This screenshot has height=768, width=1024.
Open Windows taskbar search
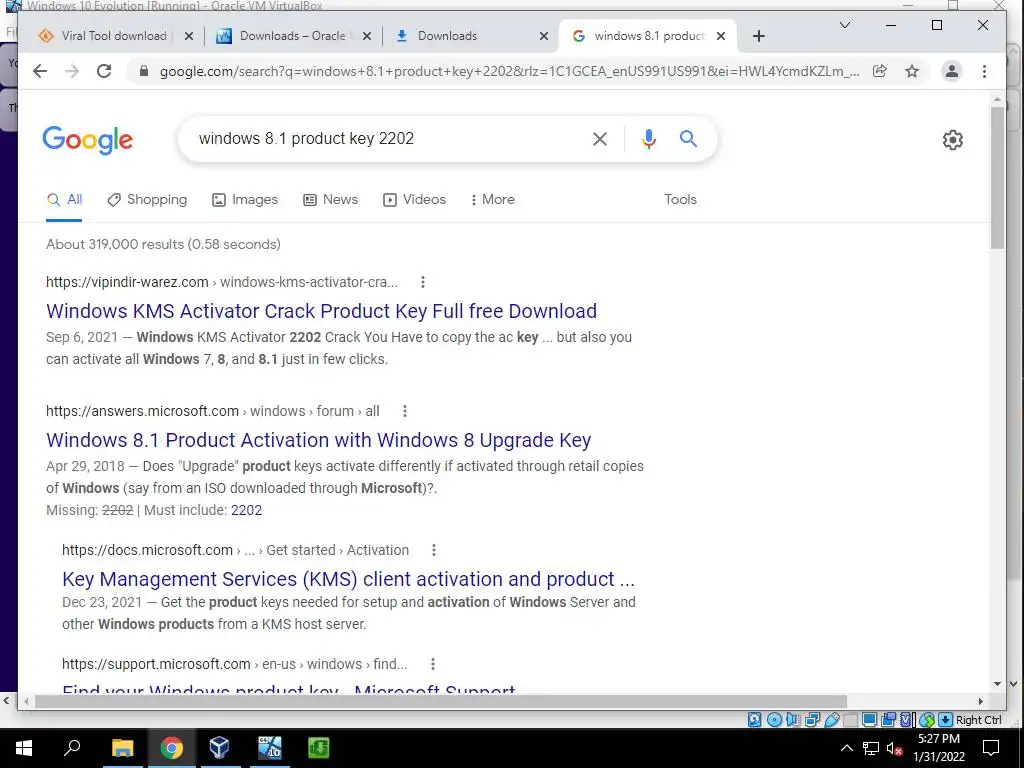[72, 748]
